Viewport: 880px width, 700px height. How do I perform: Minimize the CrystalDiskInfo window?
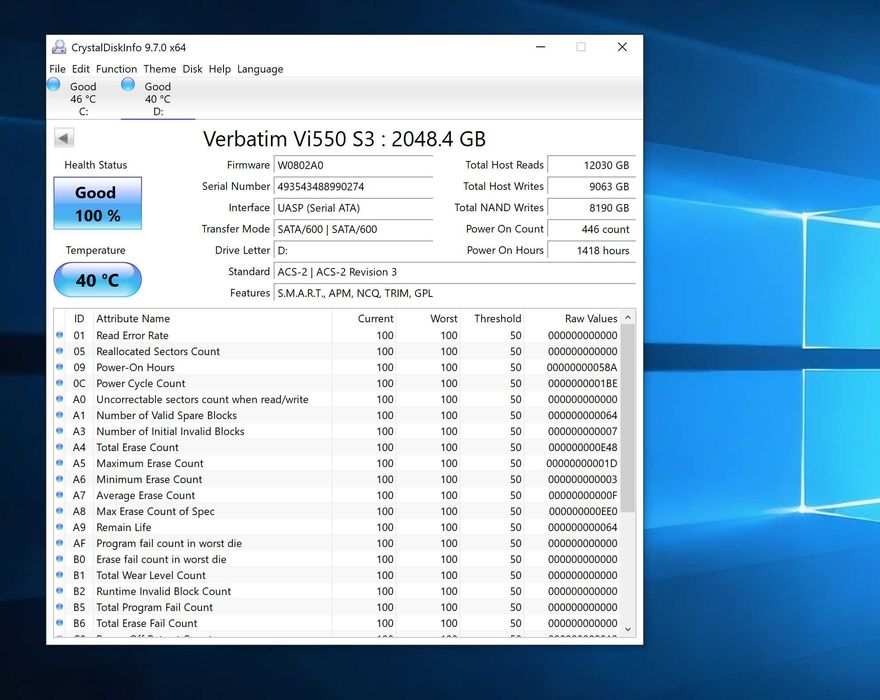click(x=540, y=47)
